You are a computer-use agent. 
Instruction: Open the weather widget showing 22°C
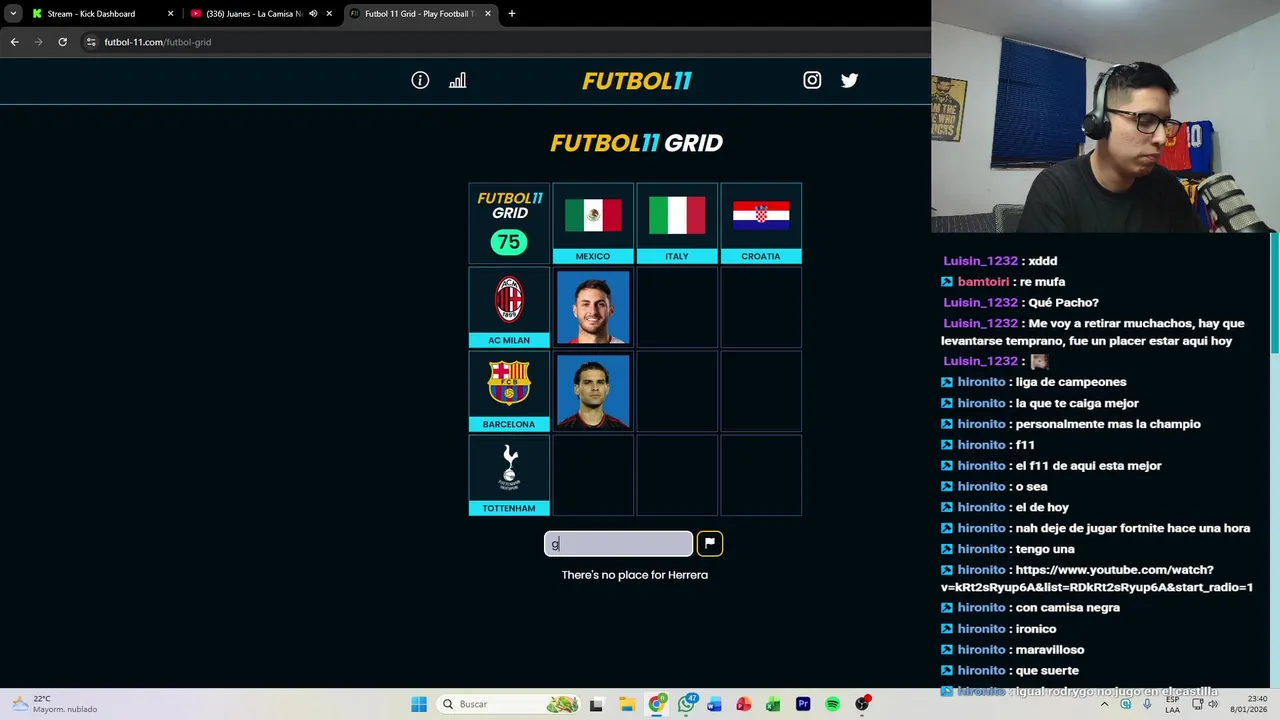55,704
